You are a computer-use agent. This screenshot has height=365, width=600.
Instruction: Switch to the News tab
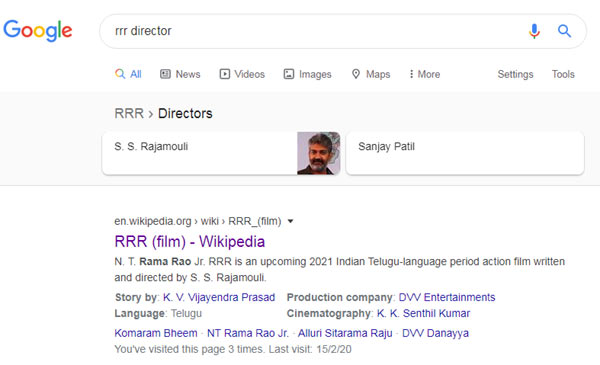pos(180,74)
